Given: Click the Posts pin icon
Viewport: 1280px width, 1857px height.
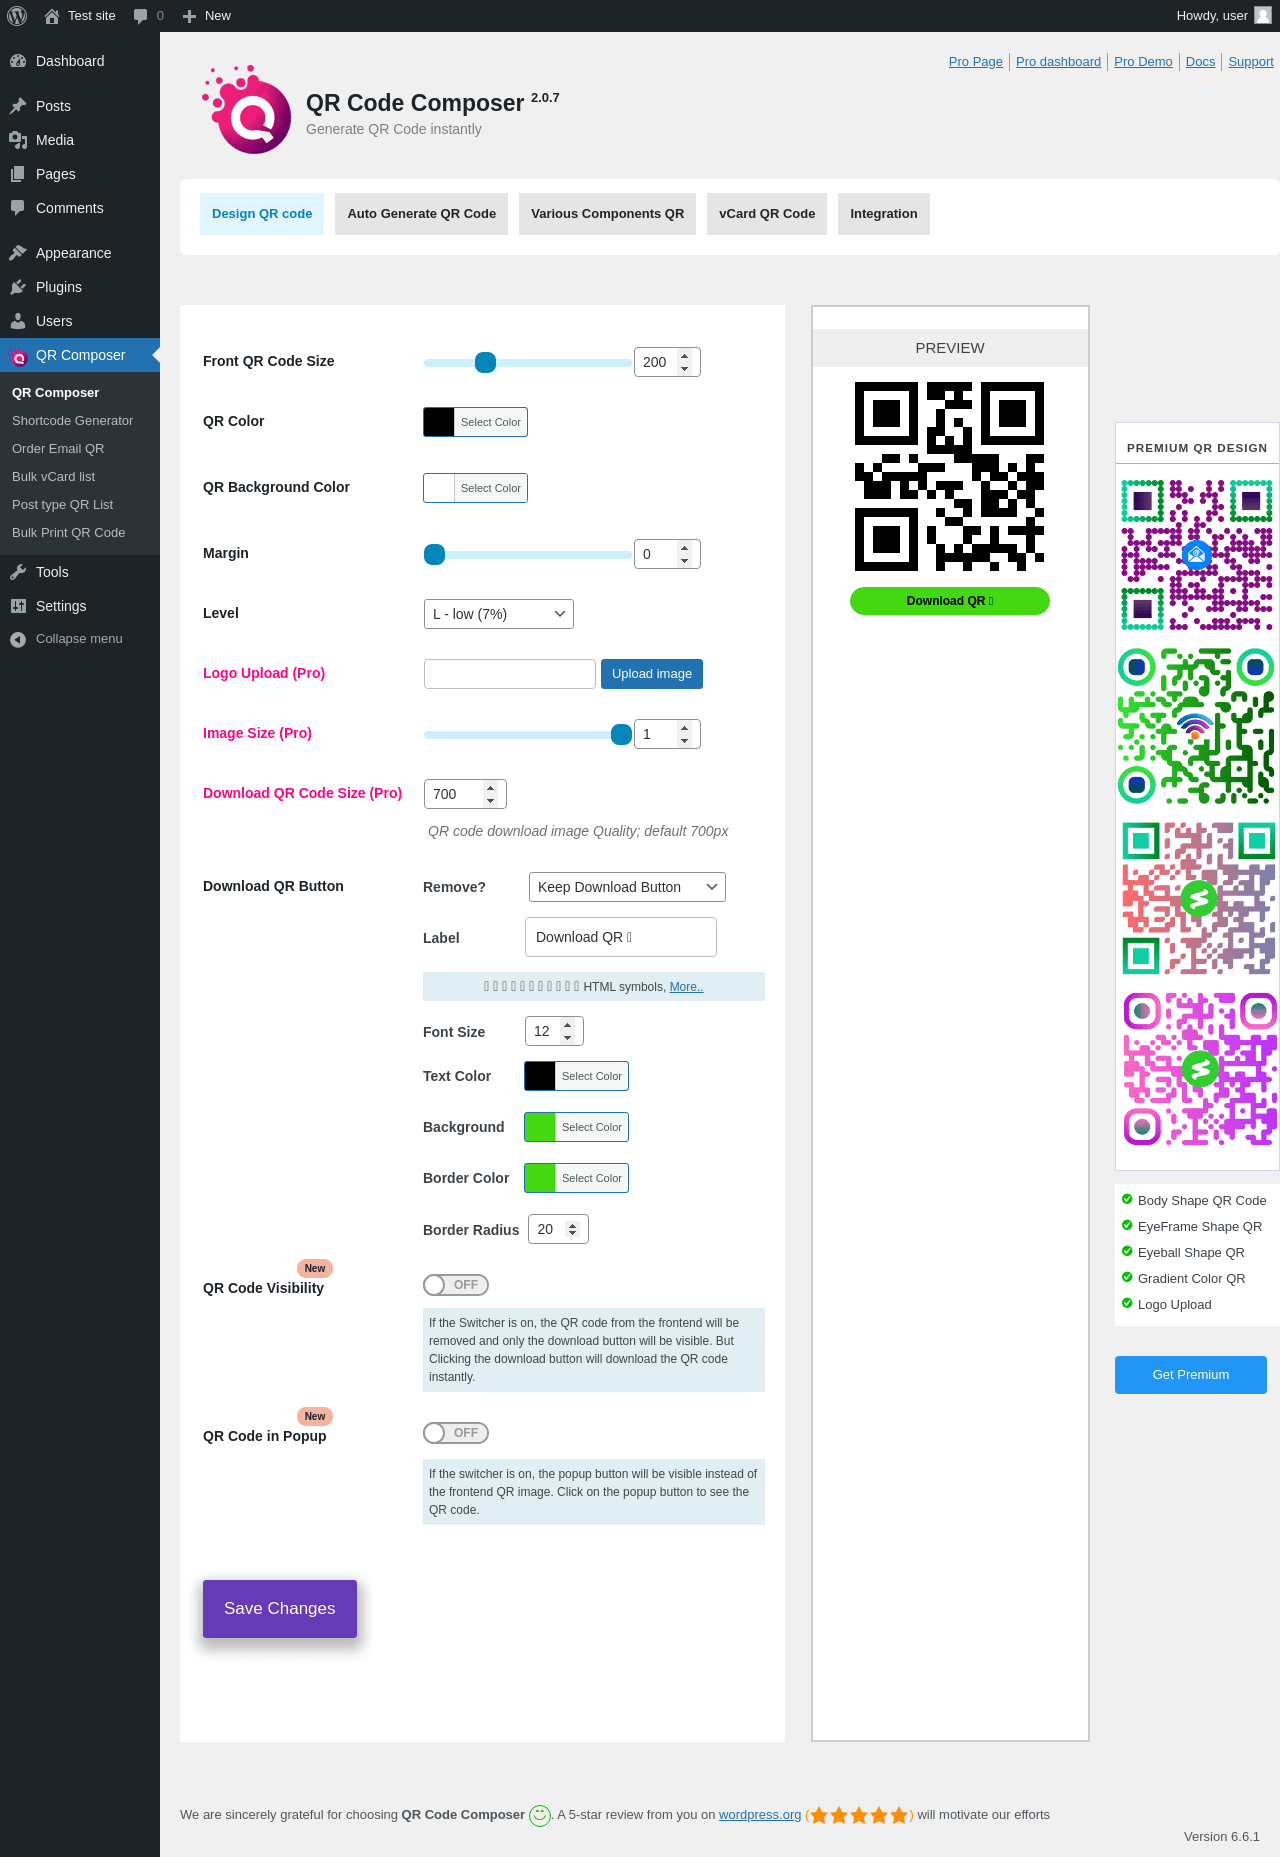Looking at the screenshot, I should (x=18, y=106).
